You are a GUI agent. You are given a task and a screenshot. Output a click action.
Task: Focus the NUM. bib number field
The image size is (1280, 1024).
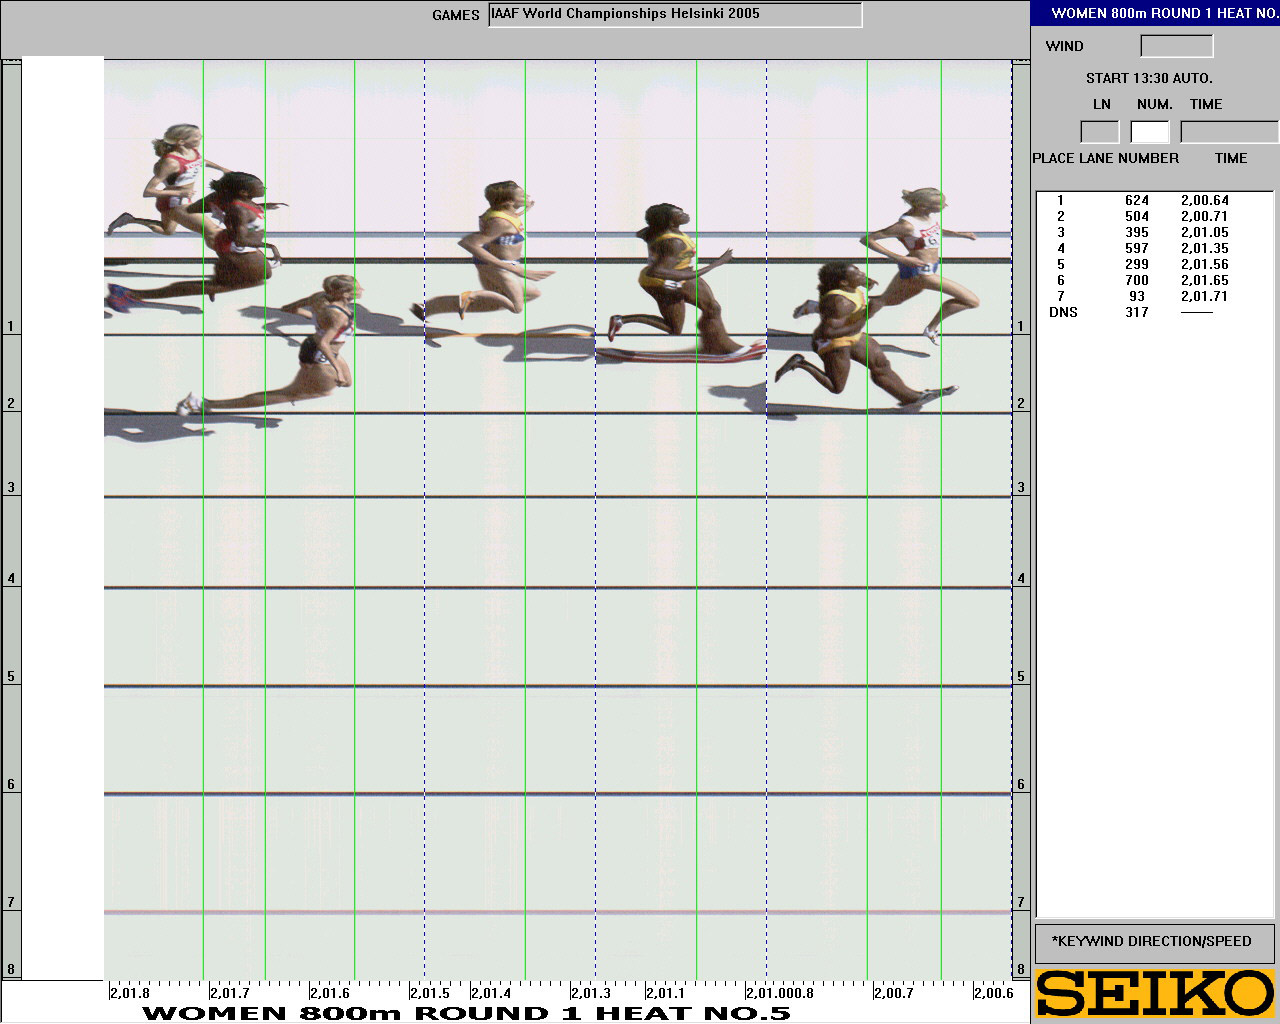(x=1149, y=132)
